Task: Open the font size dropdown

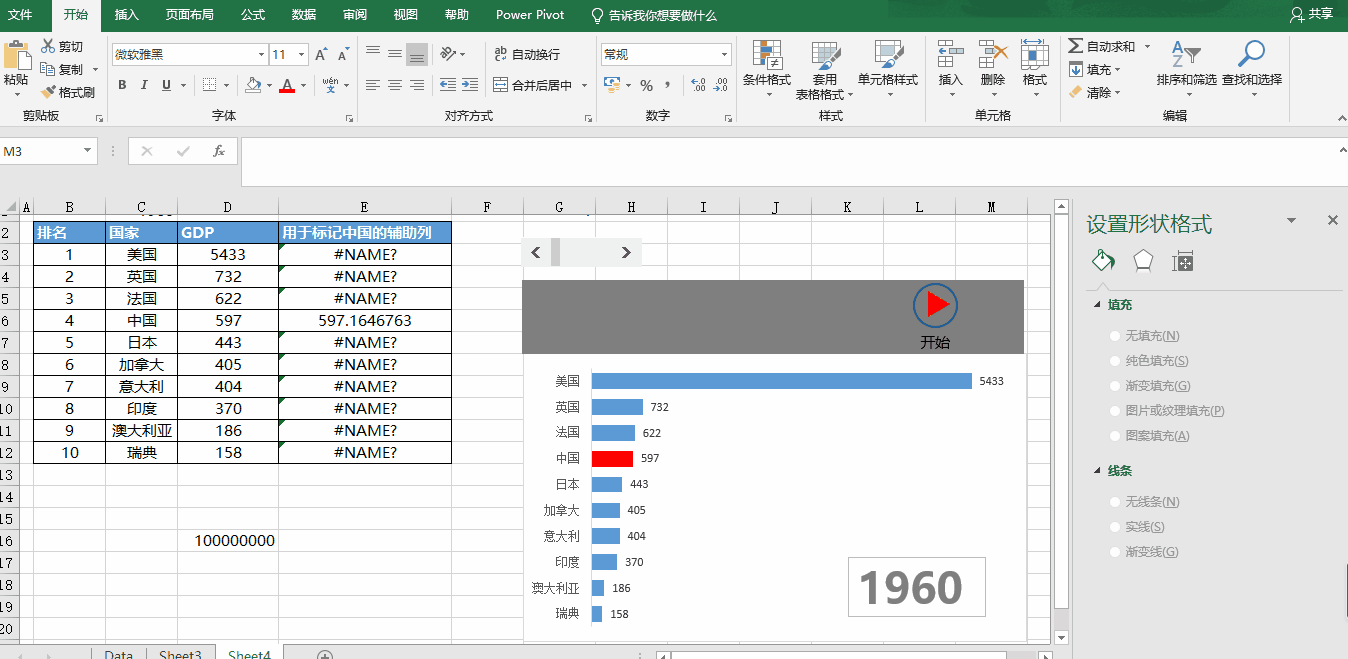Action: pyautogui.click(x=302, y=55)
